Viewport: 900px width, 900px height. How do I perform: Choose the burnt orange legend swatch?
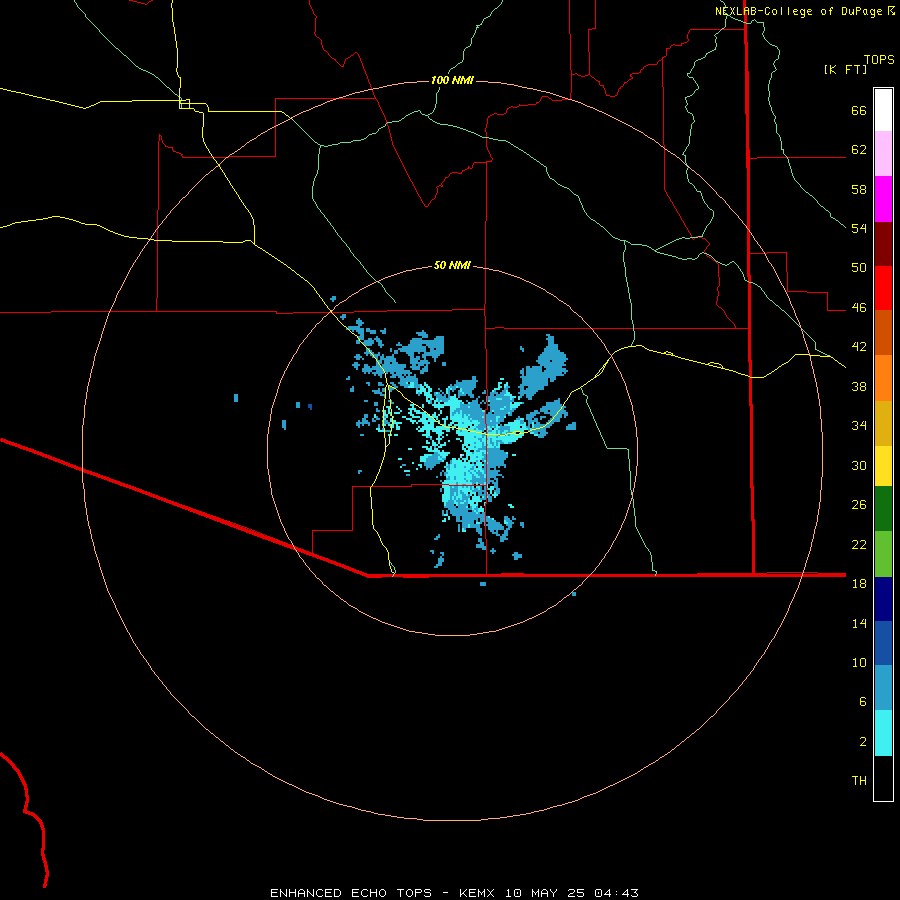(883, 333)
